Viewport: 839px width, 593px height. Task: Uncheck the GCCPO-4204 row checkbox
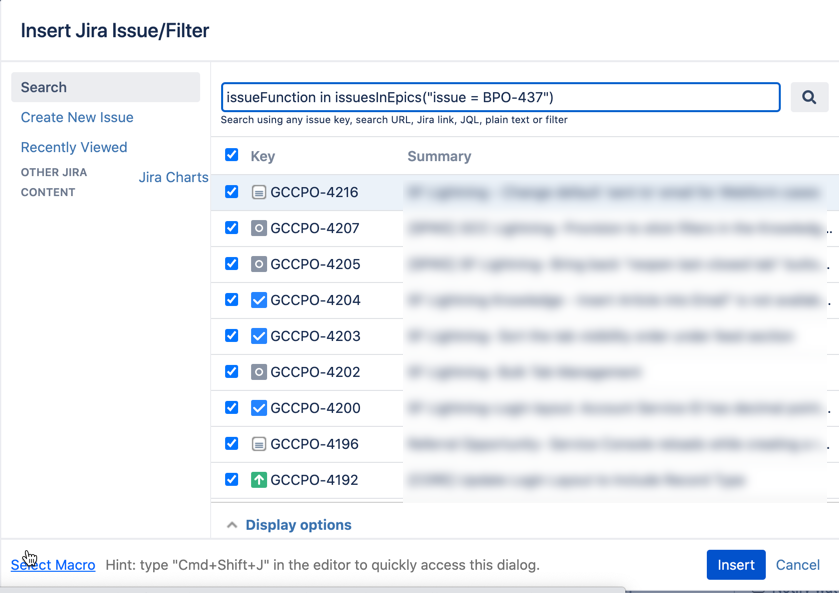click(231, 299)
